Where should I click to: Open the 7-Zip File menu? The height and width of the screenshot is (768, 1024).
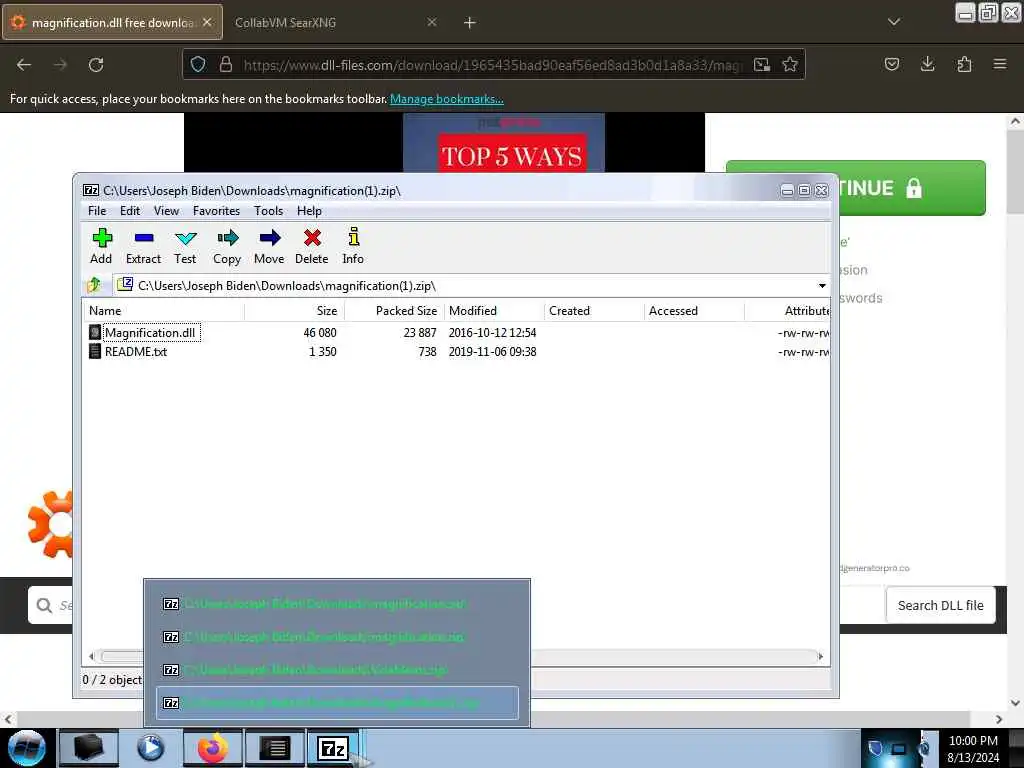click(x=97, y=210)
